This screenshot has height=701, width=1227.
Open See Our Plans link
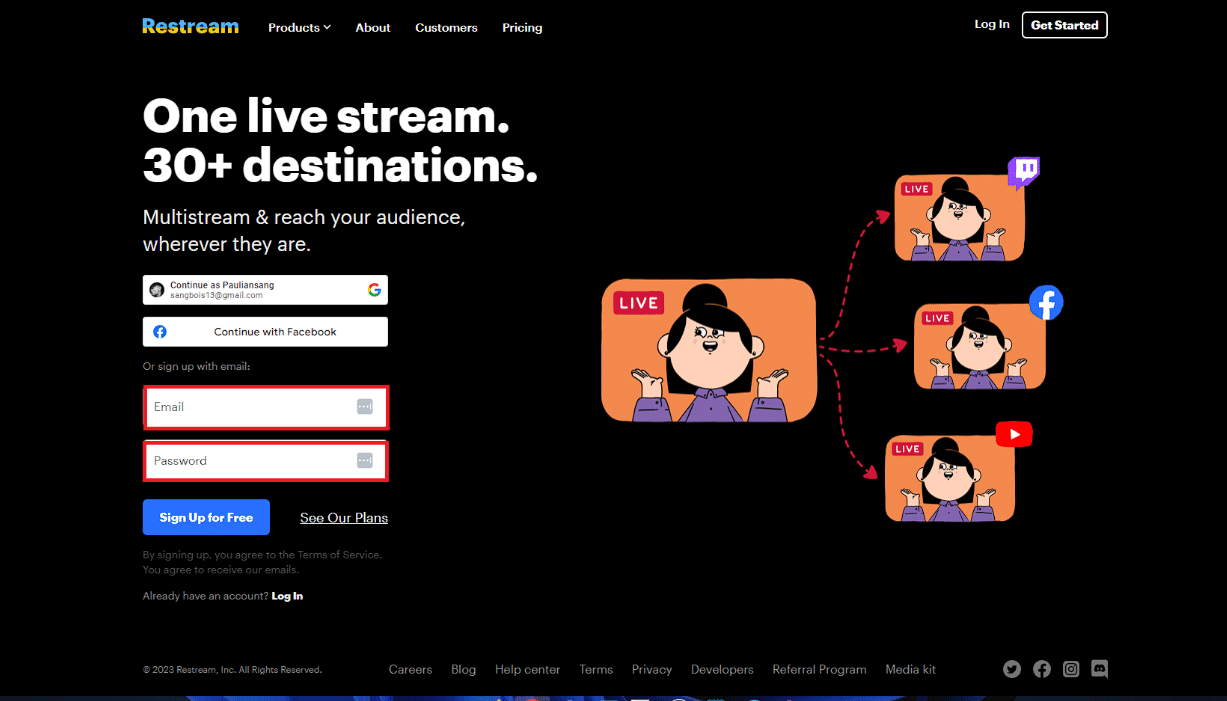[344, 518]
